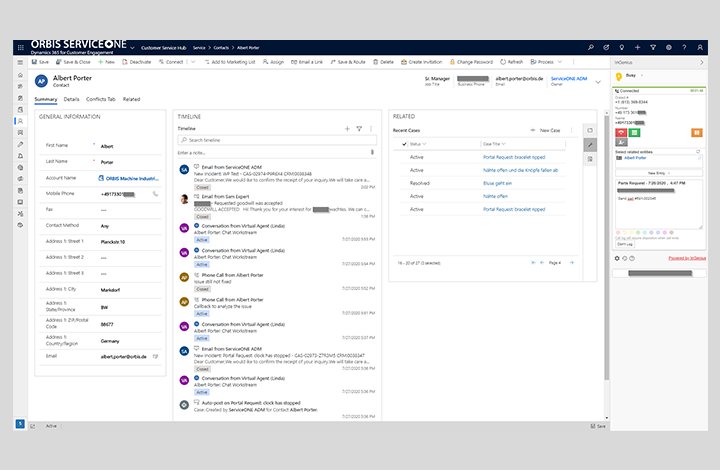720x470 pixels.
Task: Click the Refresh command
Action: [x=512, y=62]
